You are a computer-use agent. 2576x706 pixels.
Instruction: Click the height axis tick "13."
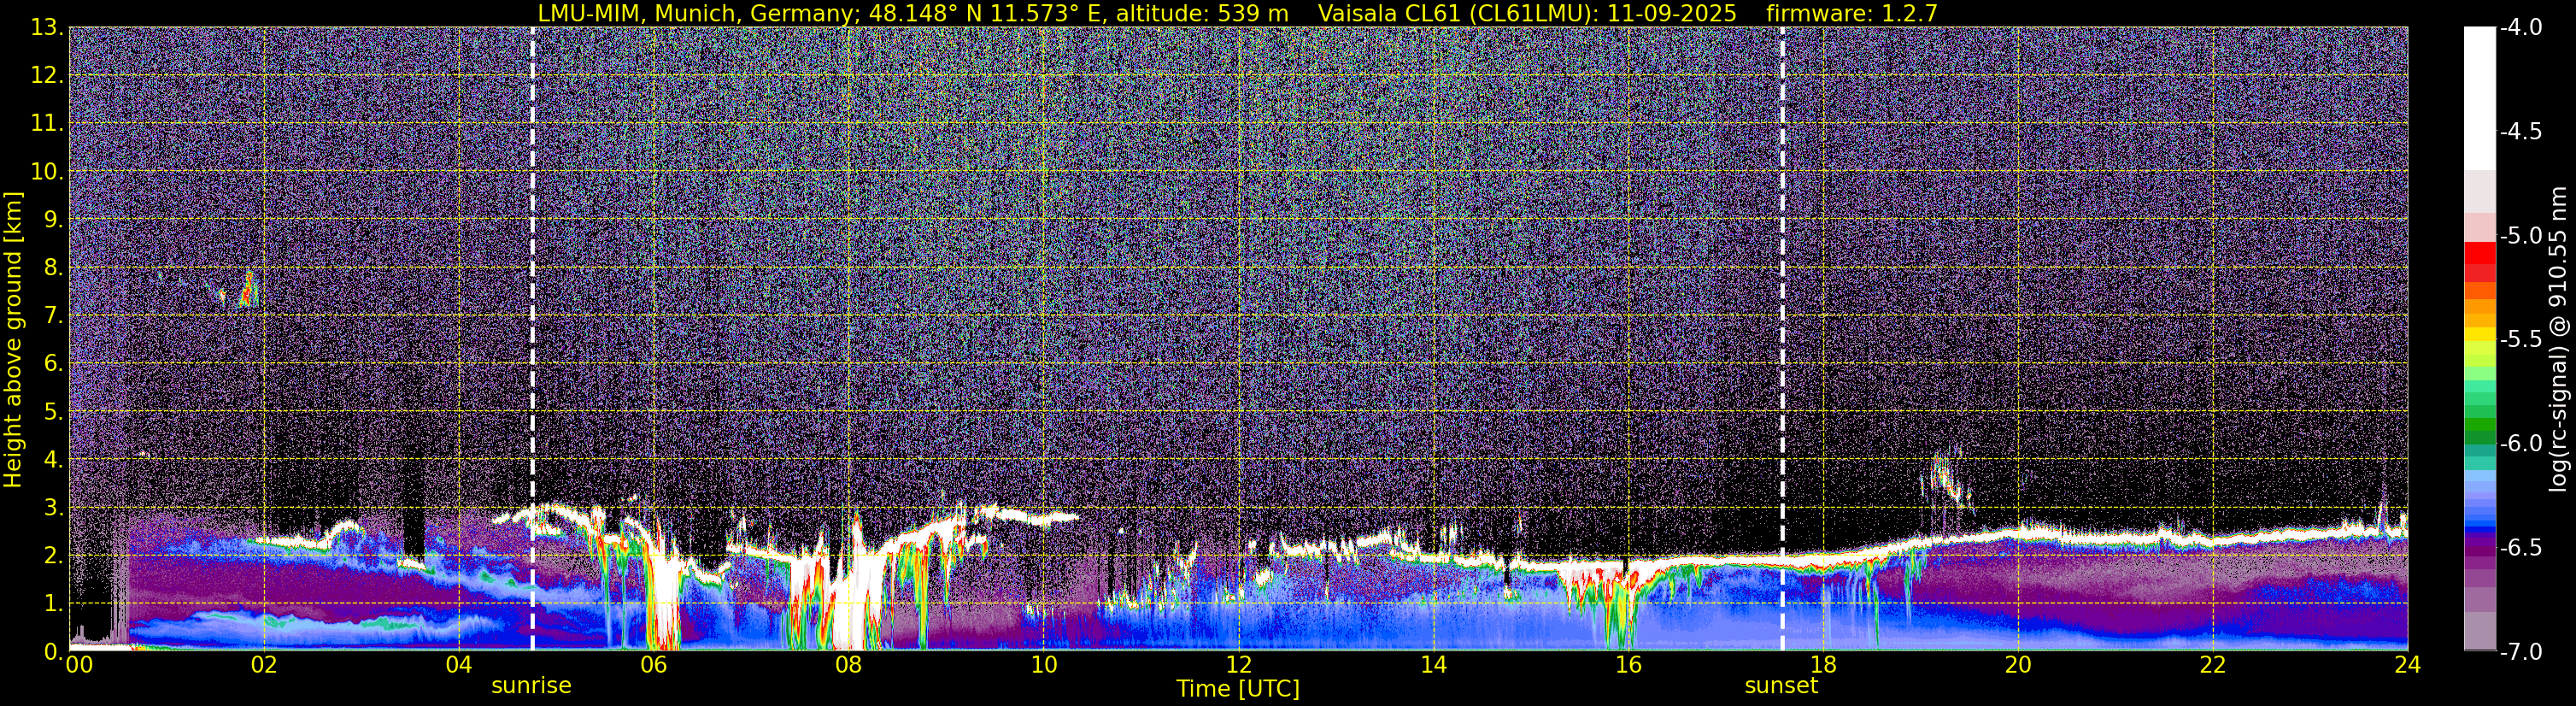[46, 28]
